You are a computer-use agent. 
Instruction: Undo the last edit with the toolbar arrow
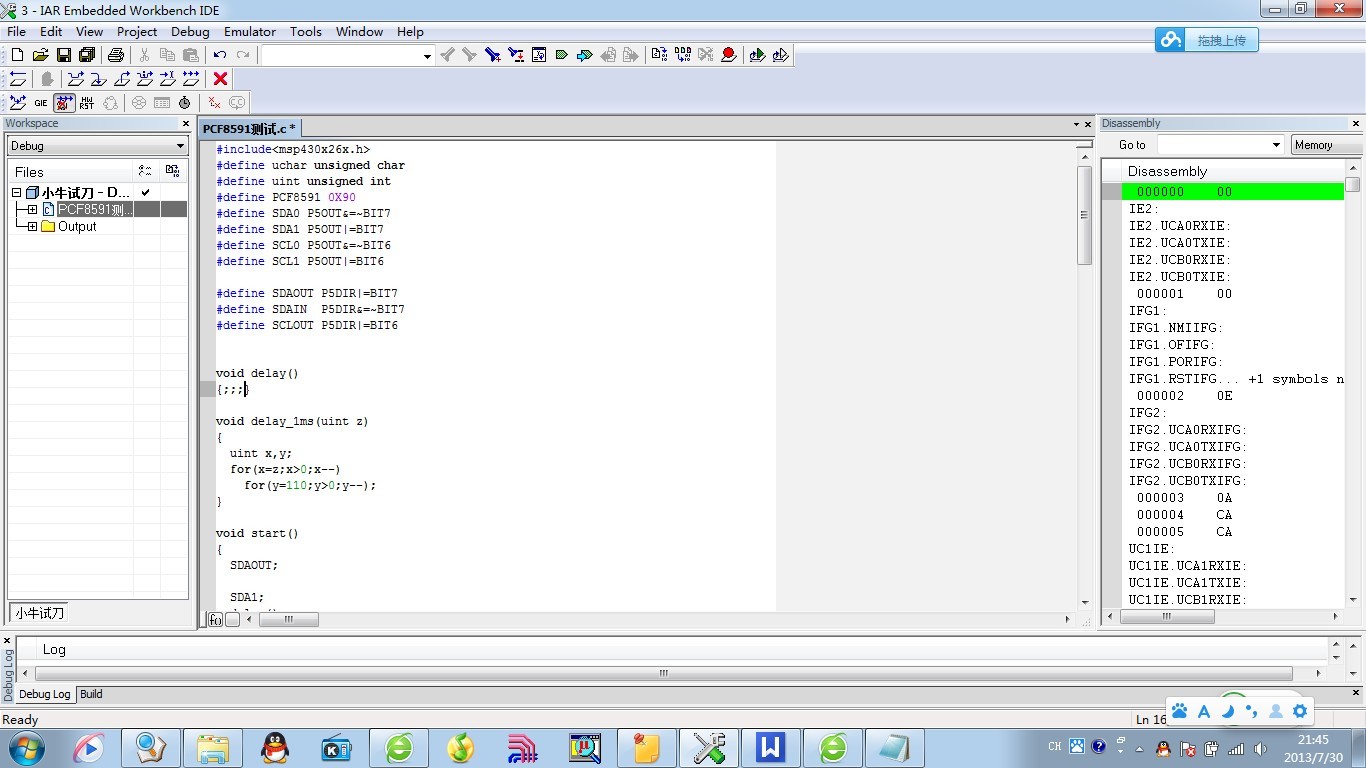click(220, 55)
